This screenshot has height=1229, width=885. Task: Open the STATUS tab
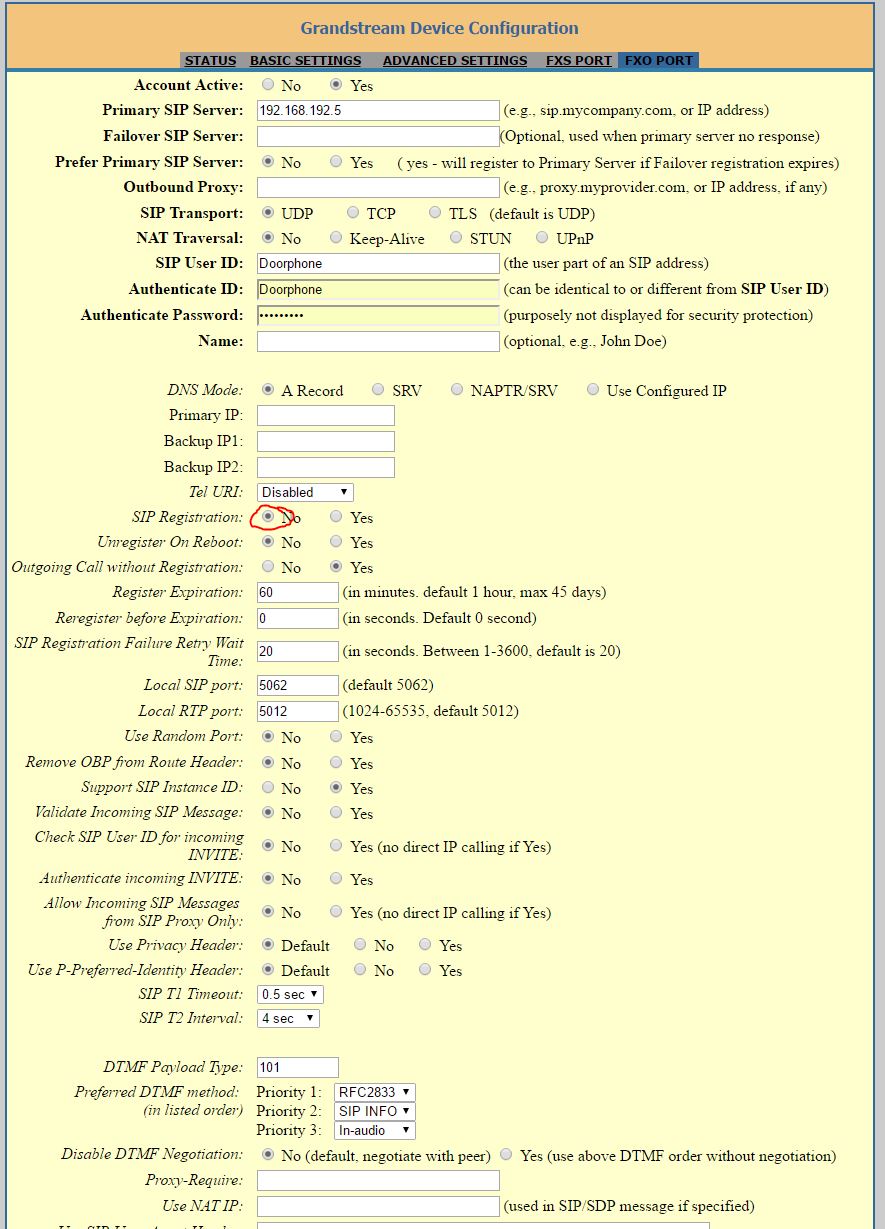click(x=210, y=61)
